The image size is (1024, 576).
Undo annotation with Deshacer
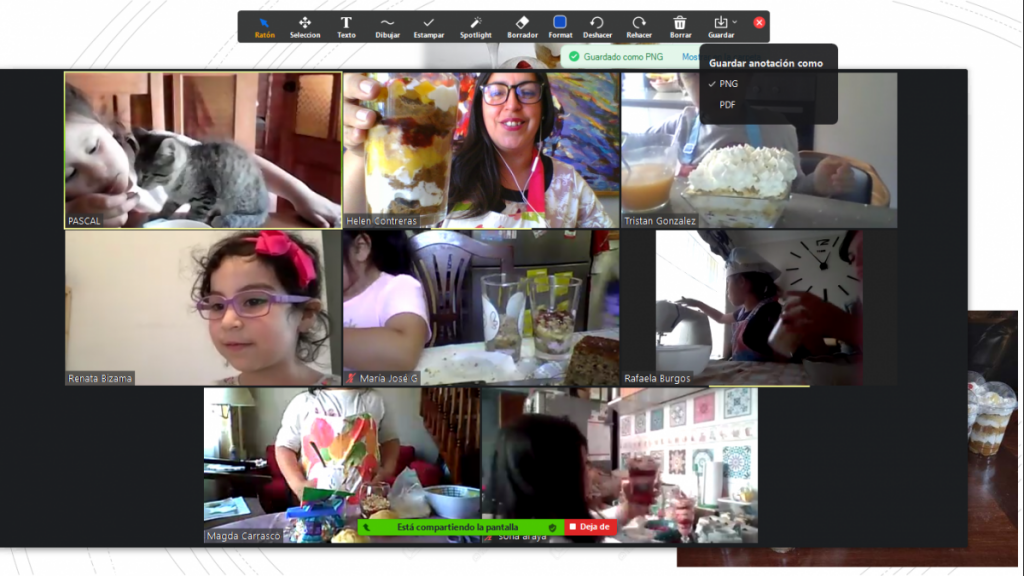tap(597, 26)
